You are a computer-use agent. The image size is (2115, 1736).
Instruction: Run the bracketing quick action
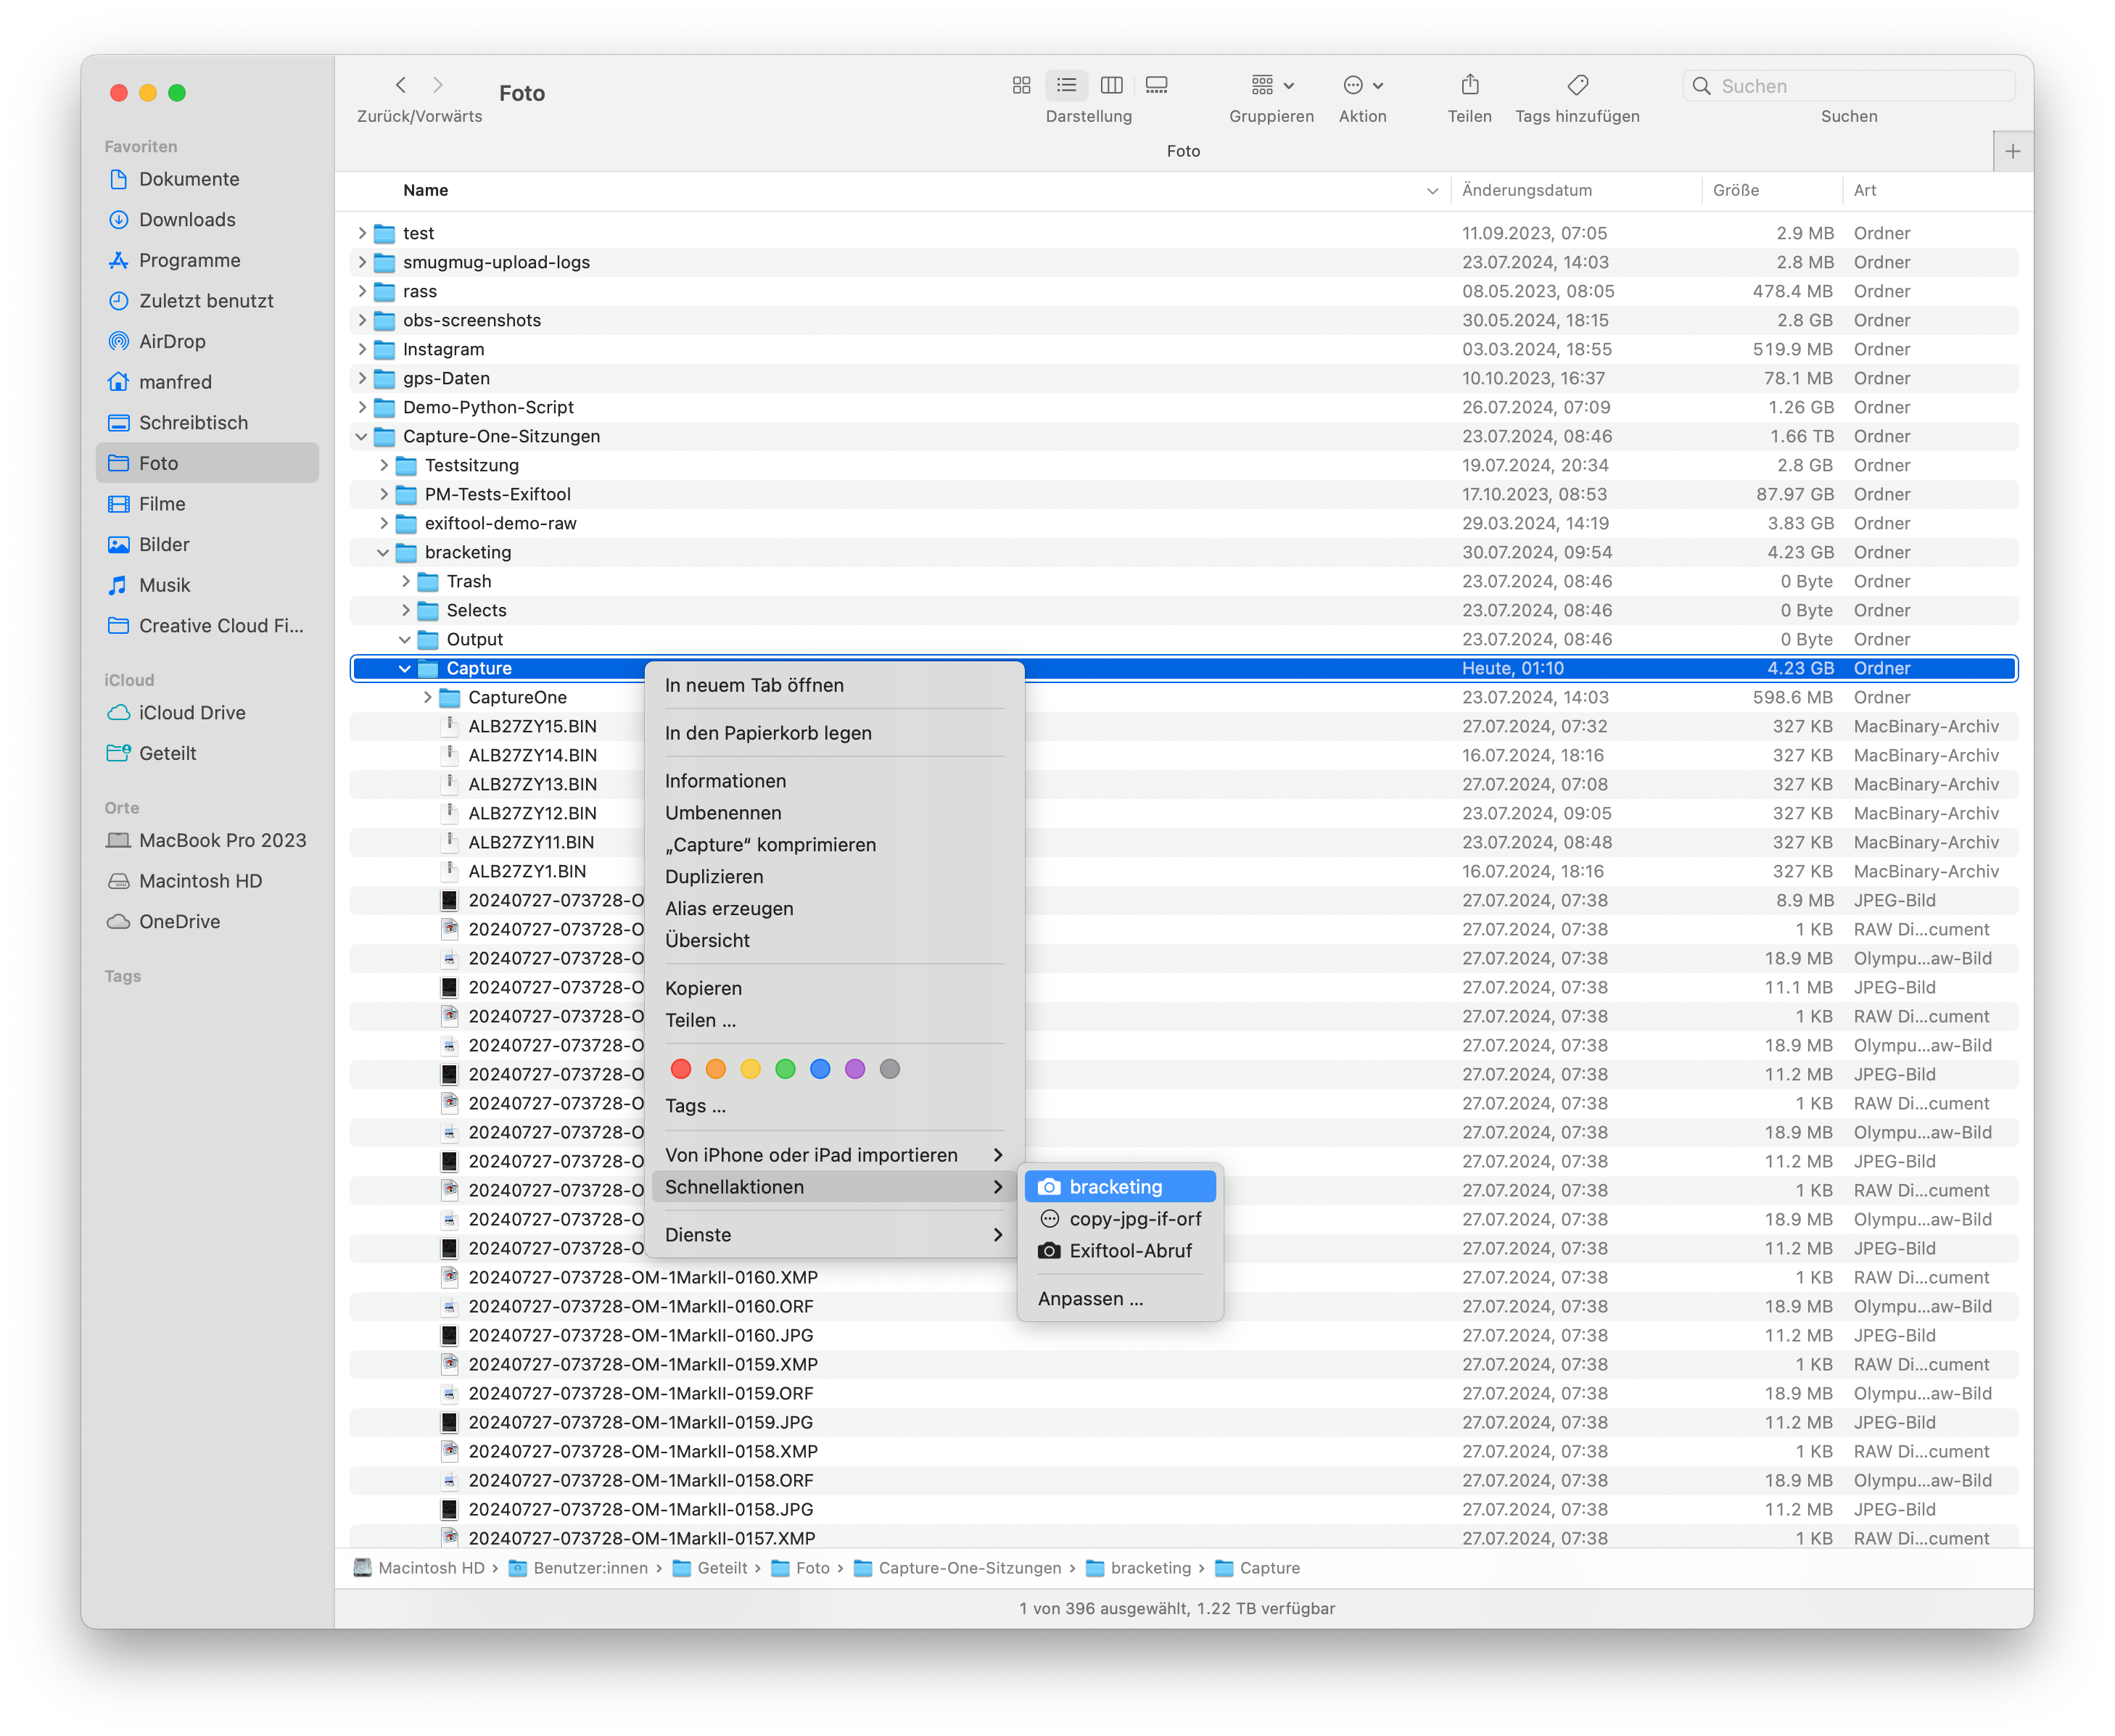coord(1118,1187)
